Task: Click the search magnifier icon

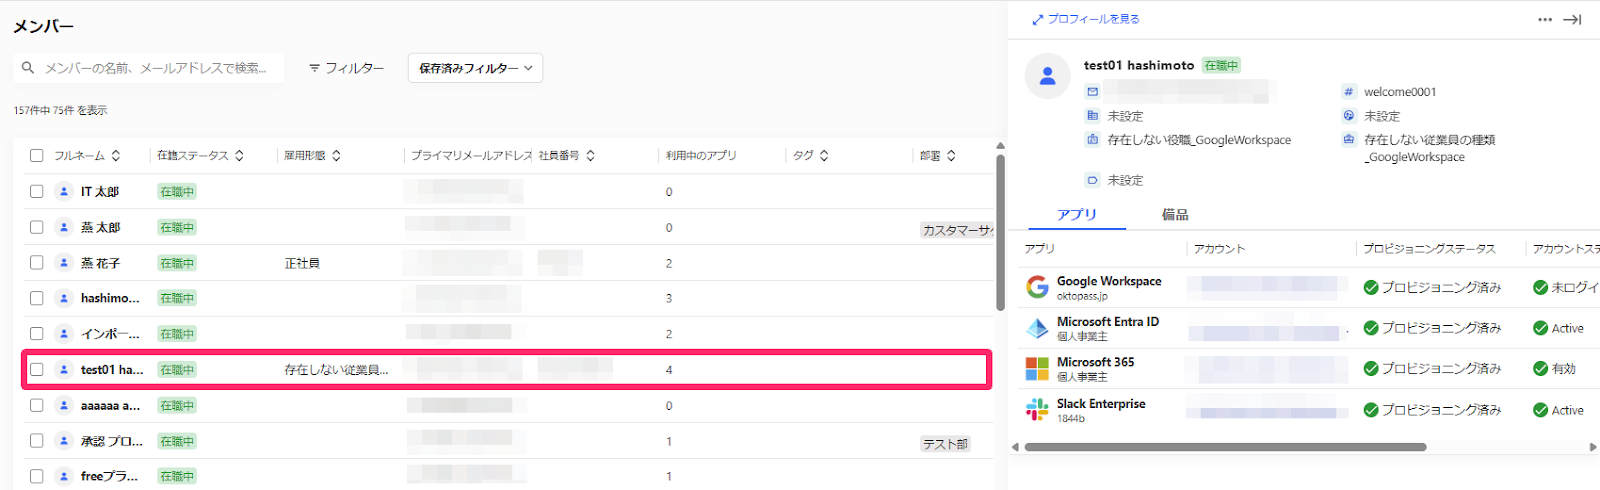Action: [x=28, y=68]
